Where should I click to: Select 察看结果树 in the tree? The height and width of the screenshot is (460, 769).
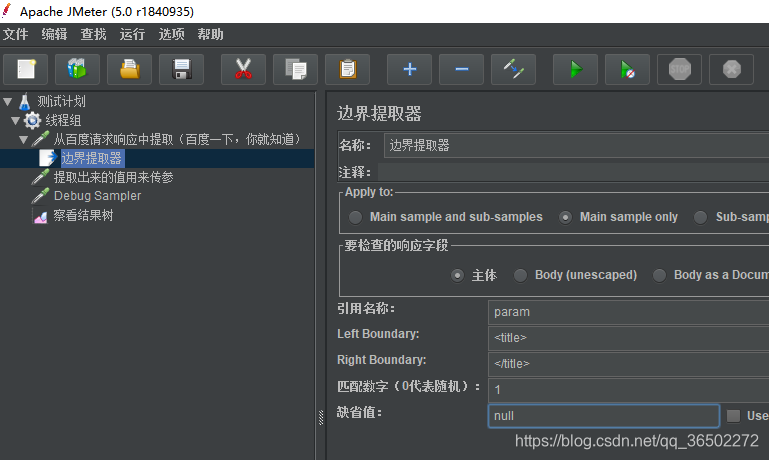pos(83,215)
